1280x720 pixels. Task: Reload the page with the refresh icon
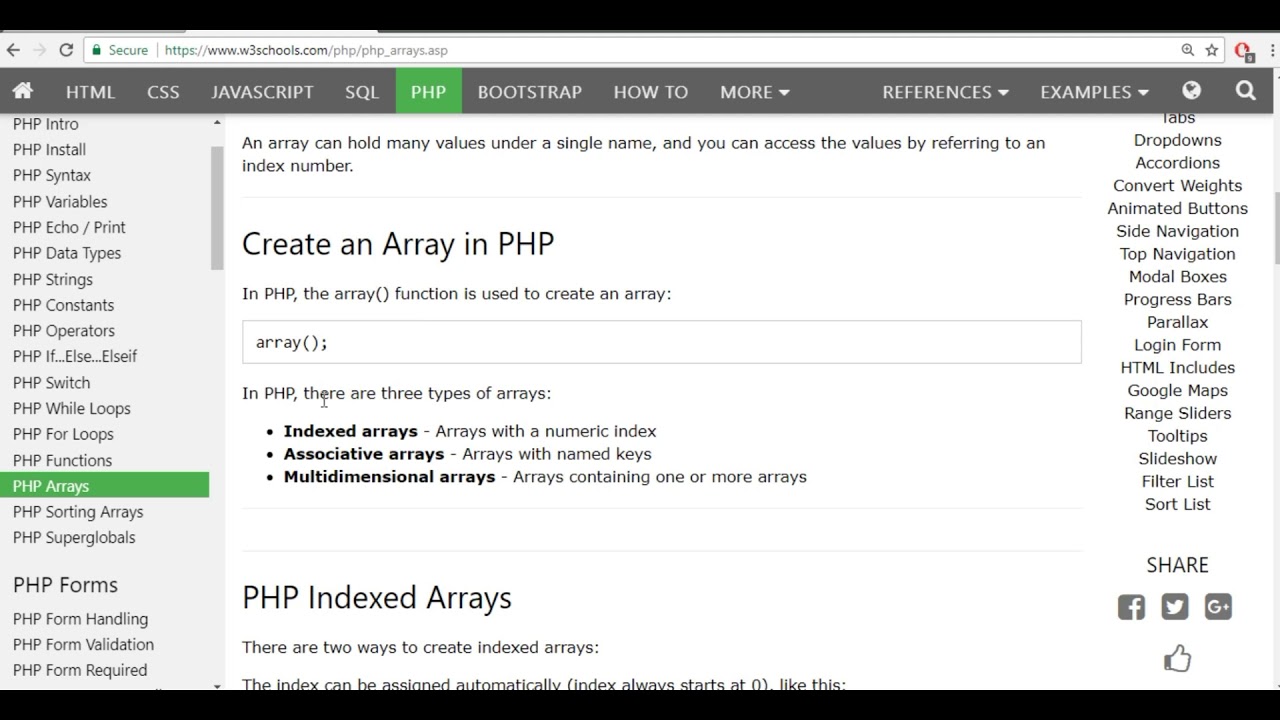pyautogui.click(x=66, y=50)
